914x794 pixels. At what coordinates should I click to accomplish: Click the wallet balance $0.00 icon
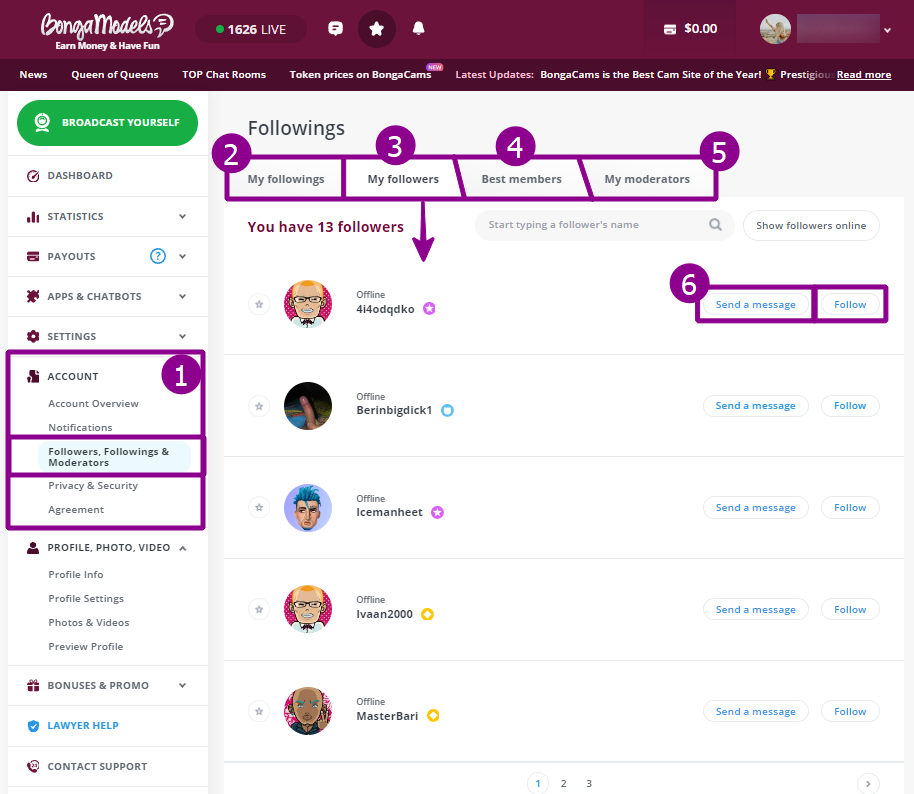[x=670, y=29]
